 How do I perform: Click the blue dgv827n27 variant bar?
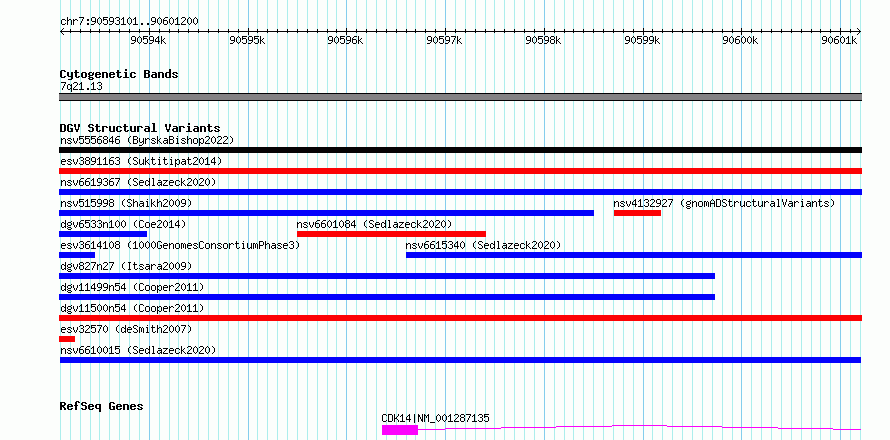387,276
